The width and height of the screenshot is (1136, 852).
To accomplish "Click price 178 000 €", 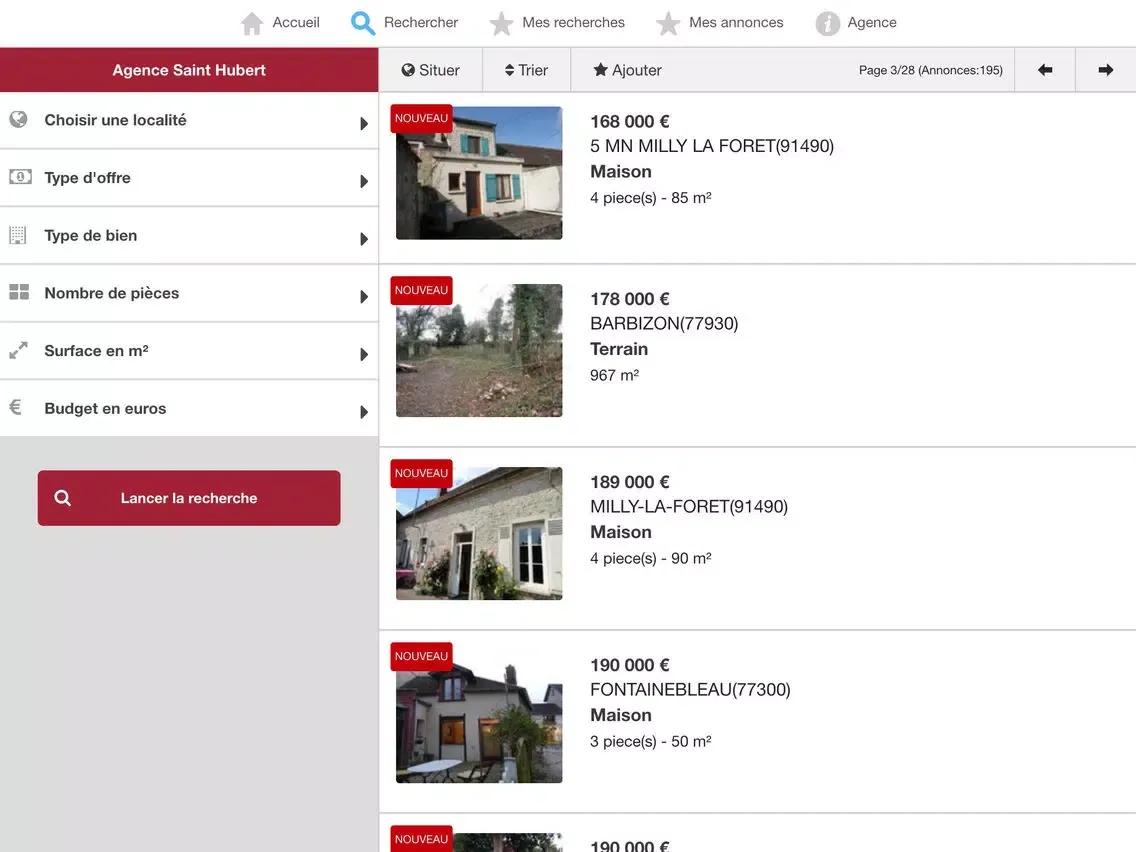I will (x=630, y=298).
